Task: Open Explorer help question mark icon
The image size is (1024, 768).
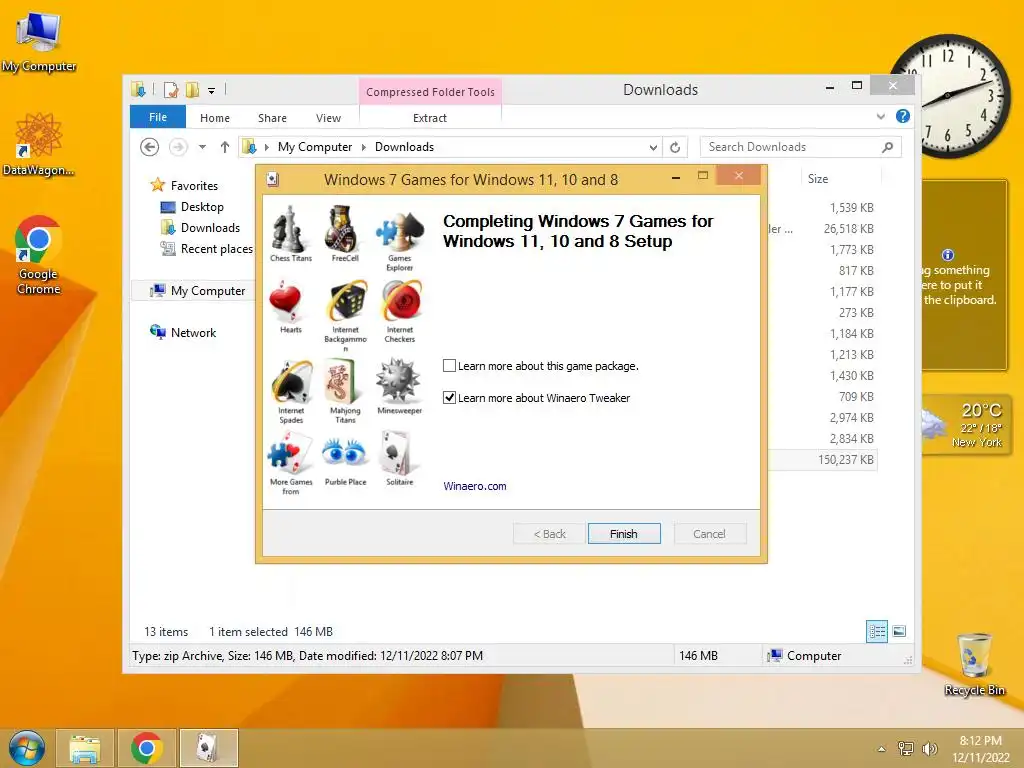Action: click(x=903, y=116)
